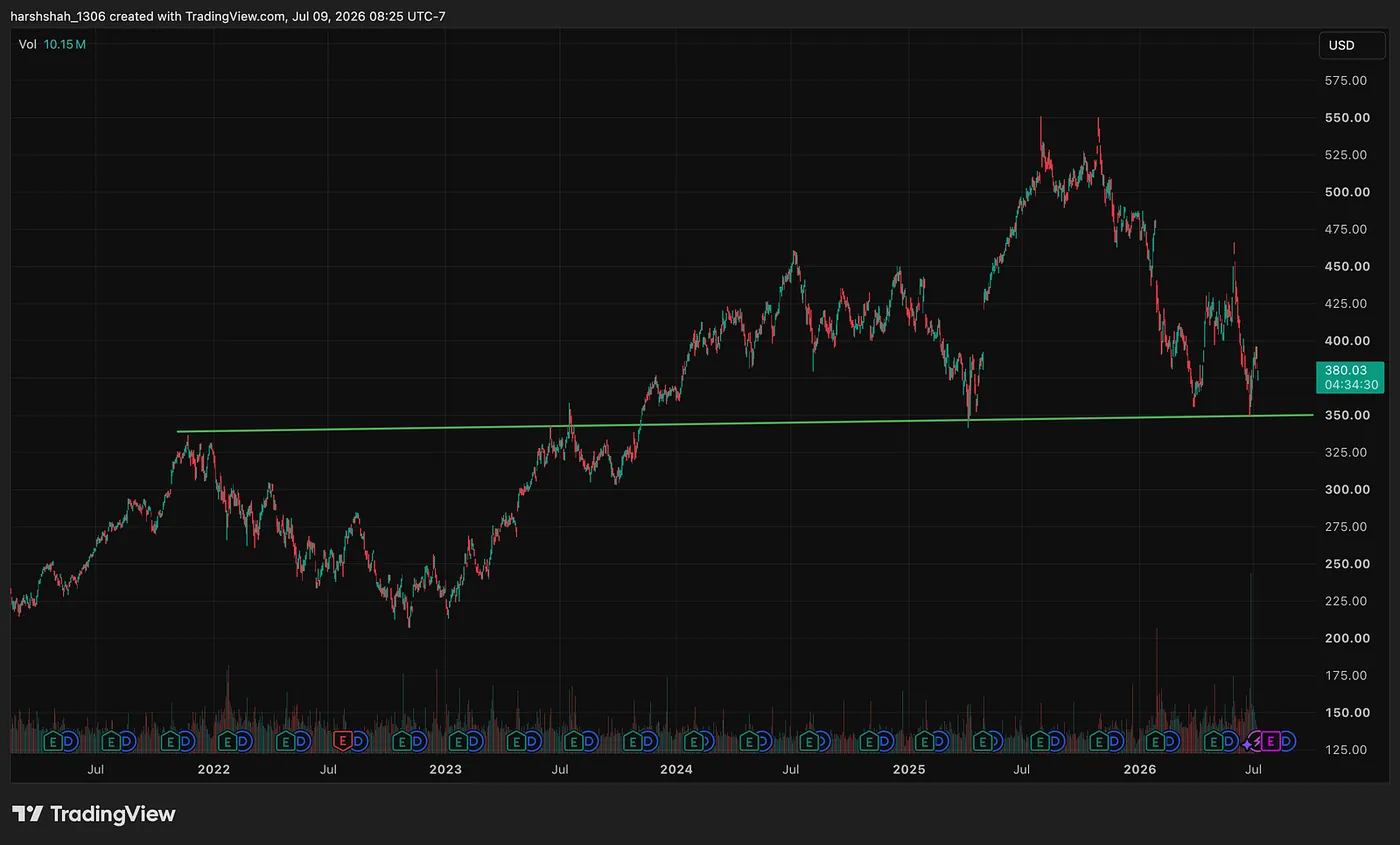Open the green earnings E marker above 2025
This screenshot has width=1400, height=845.
tap(924, 742)
